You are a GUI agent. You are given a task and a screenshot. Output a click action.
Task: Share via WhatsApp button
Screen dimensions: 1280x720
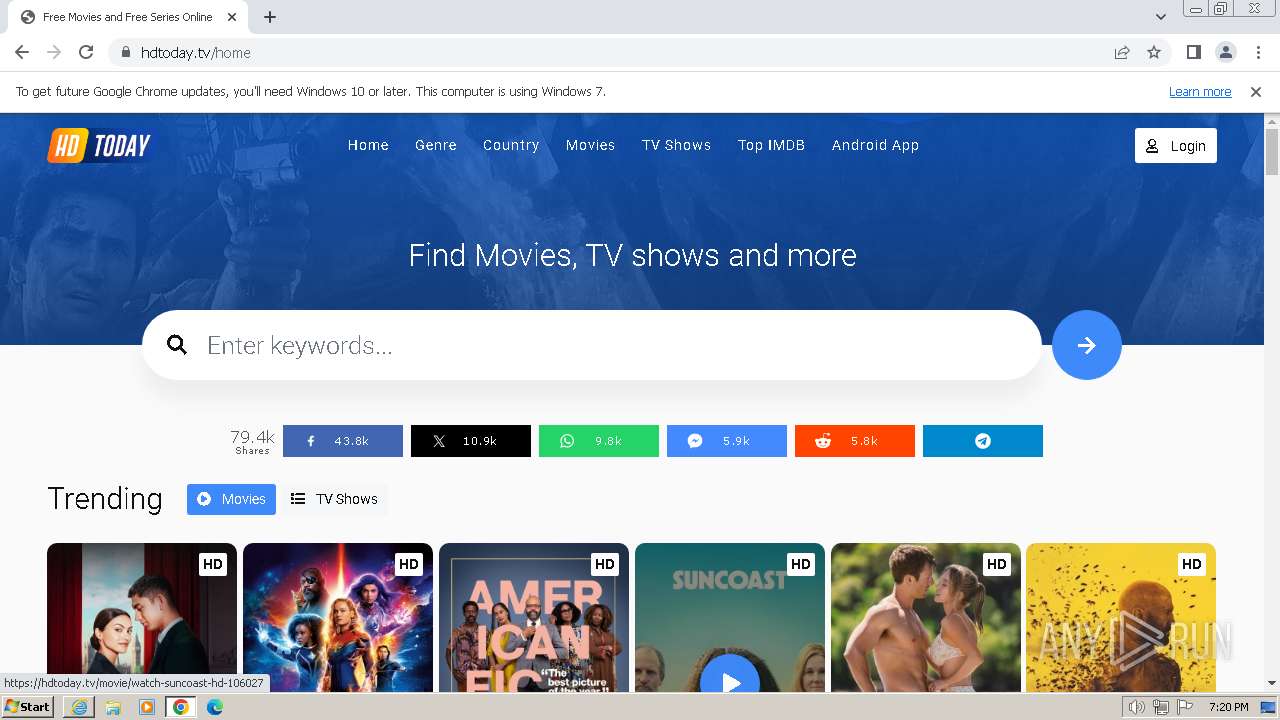598,441
